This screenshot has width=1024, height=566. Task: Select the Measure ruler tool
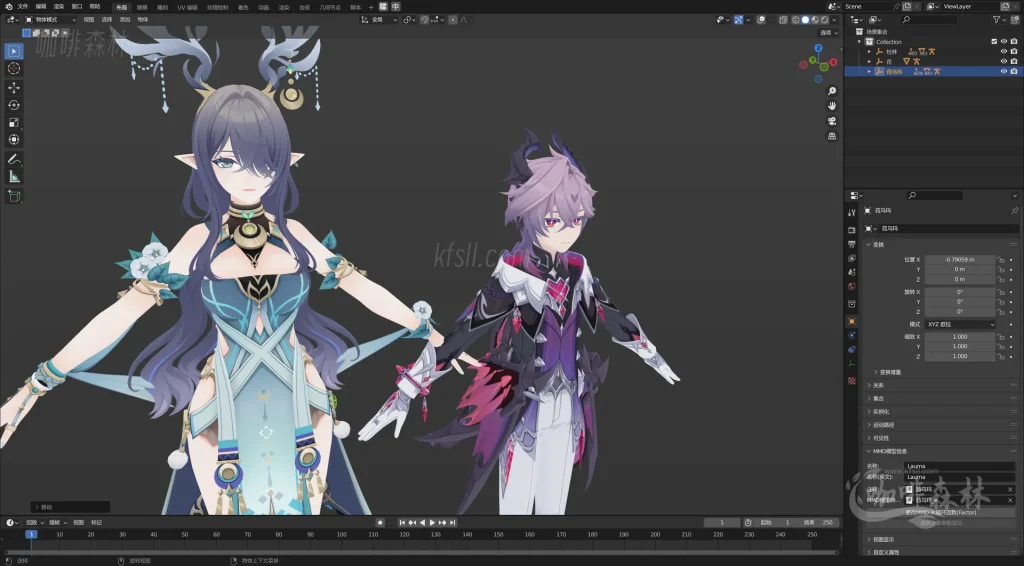pos(14,177)
